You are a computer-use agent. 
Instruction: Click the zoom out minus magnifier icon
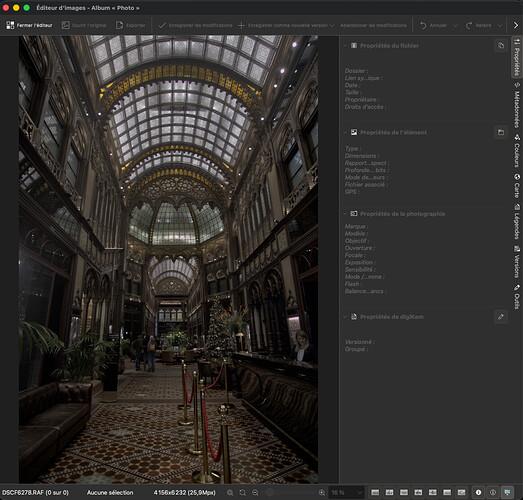click(x=255, y=492)
